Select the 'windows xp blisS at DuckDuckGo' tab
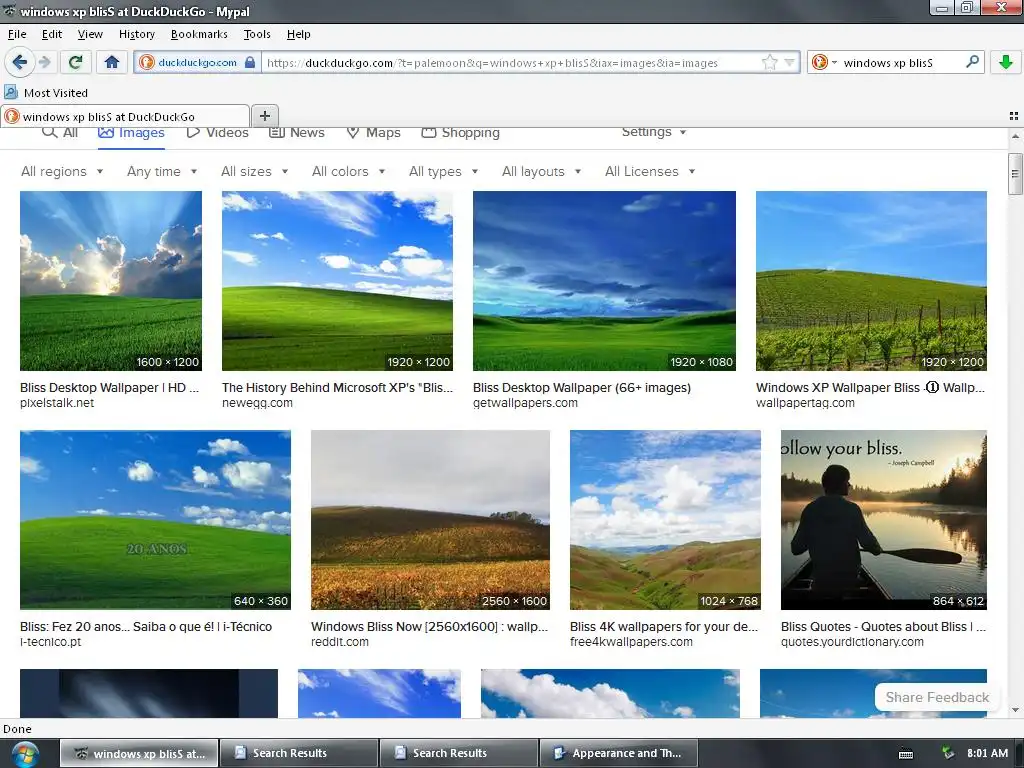The image size is (1024, 768). [x=125, y=116]
